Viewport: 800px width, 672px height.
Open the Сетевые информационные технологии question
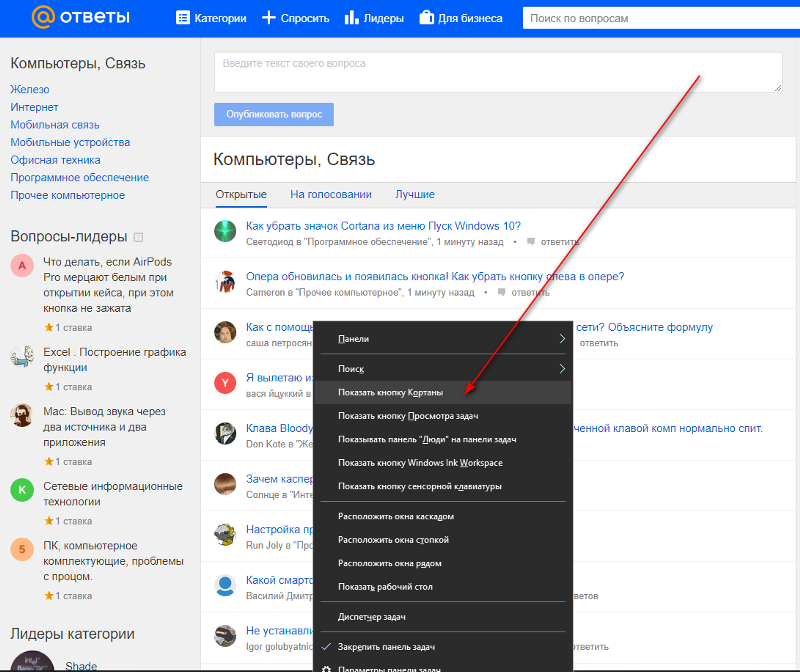tap(113, 494)
